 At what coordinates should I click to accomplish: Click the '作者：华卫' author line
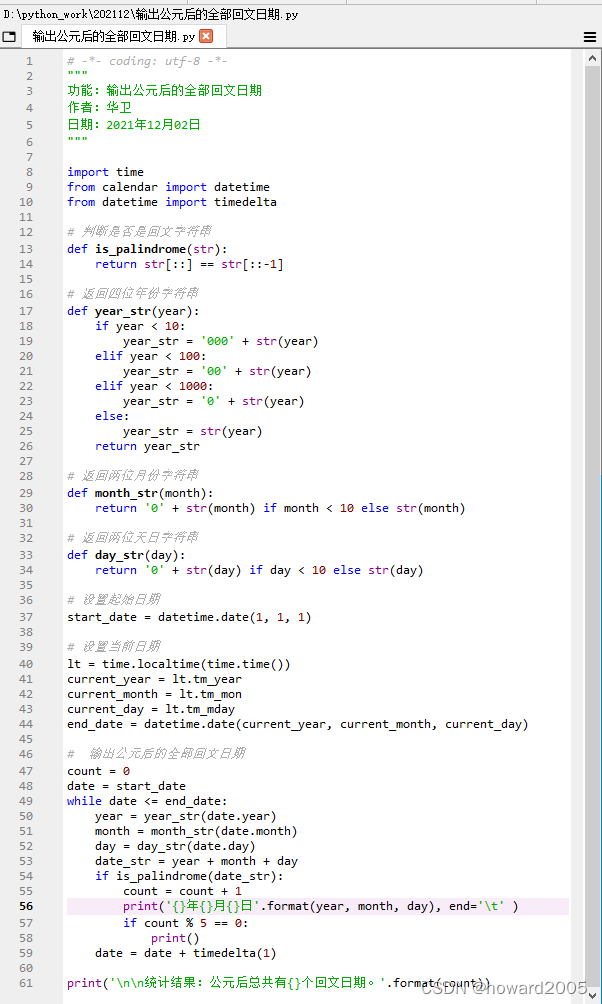pos(99,108)
